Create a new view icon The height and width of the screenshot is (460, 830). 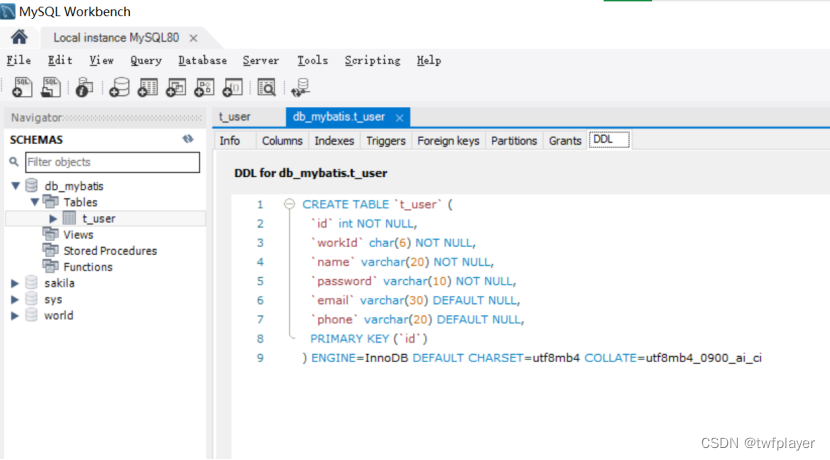coord(176,87)
